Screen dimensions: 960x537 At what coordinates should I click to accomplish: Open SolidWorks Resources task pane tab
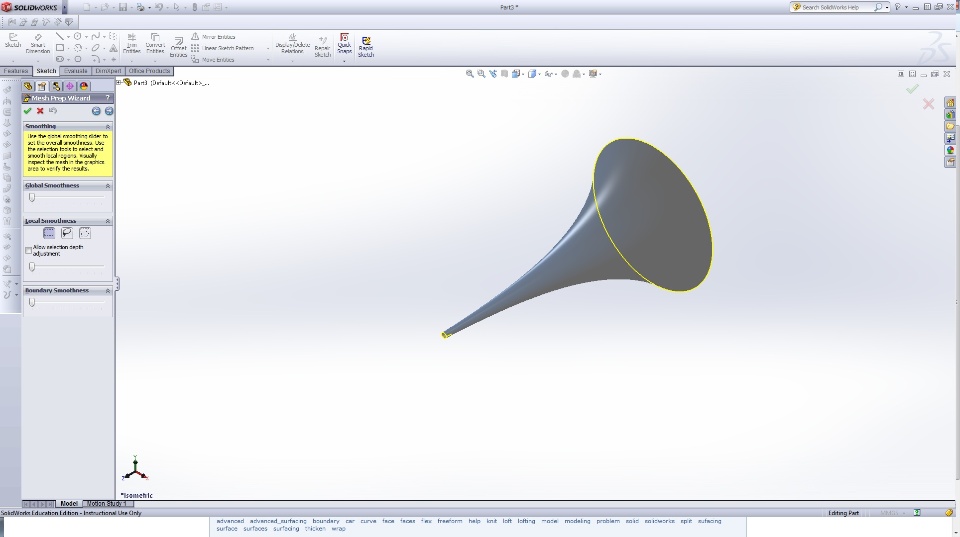click(x=950, y=103)
